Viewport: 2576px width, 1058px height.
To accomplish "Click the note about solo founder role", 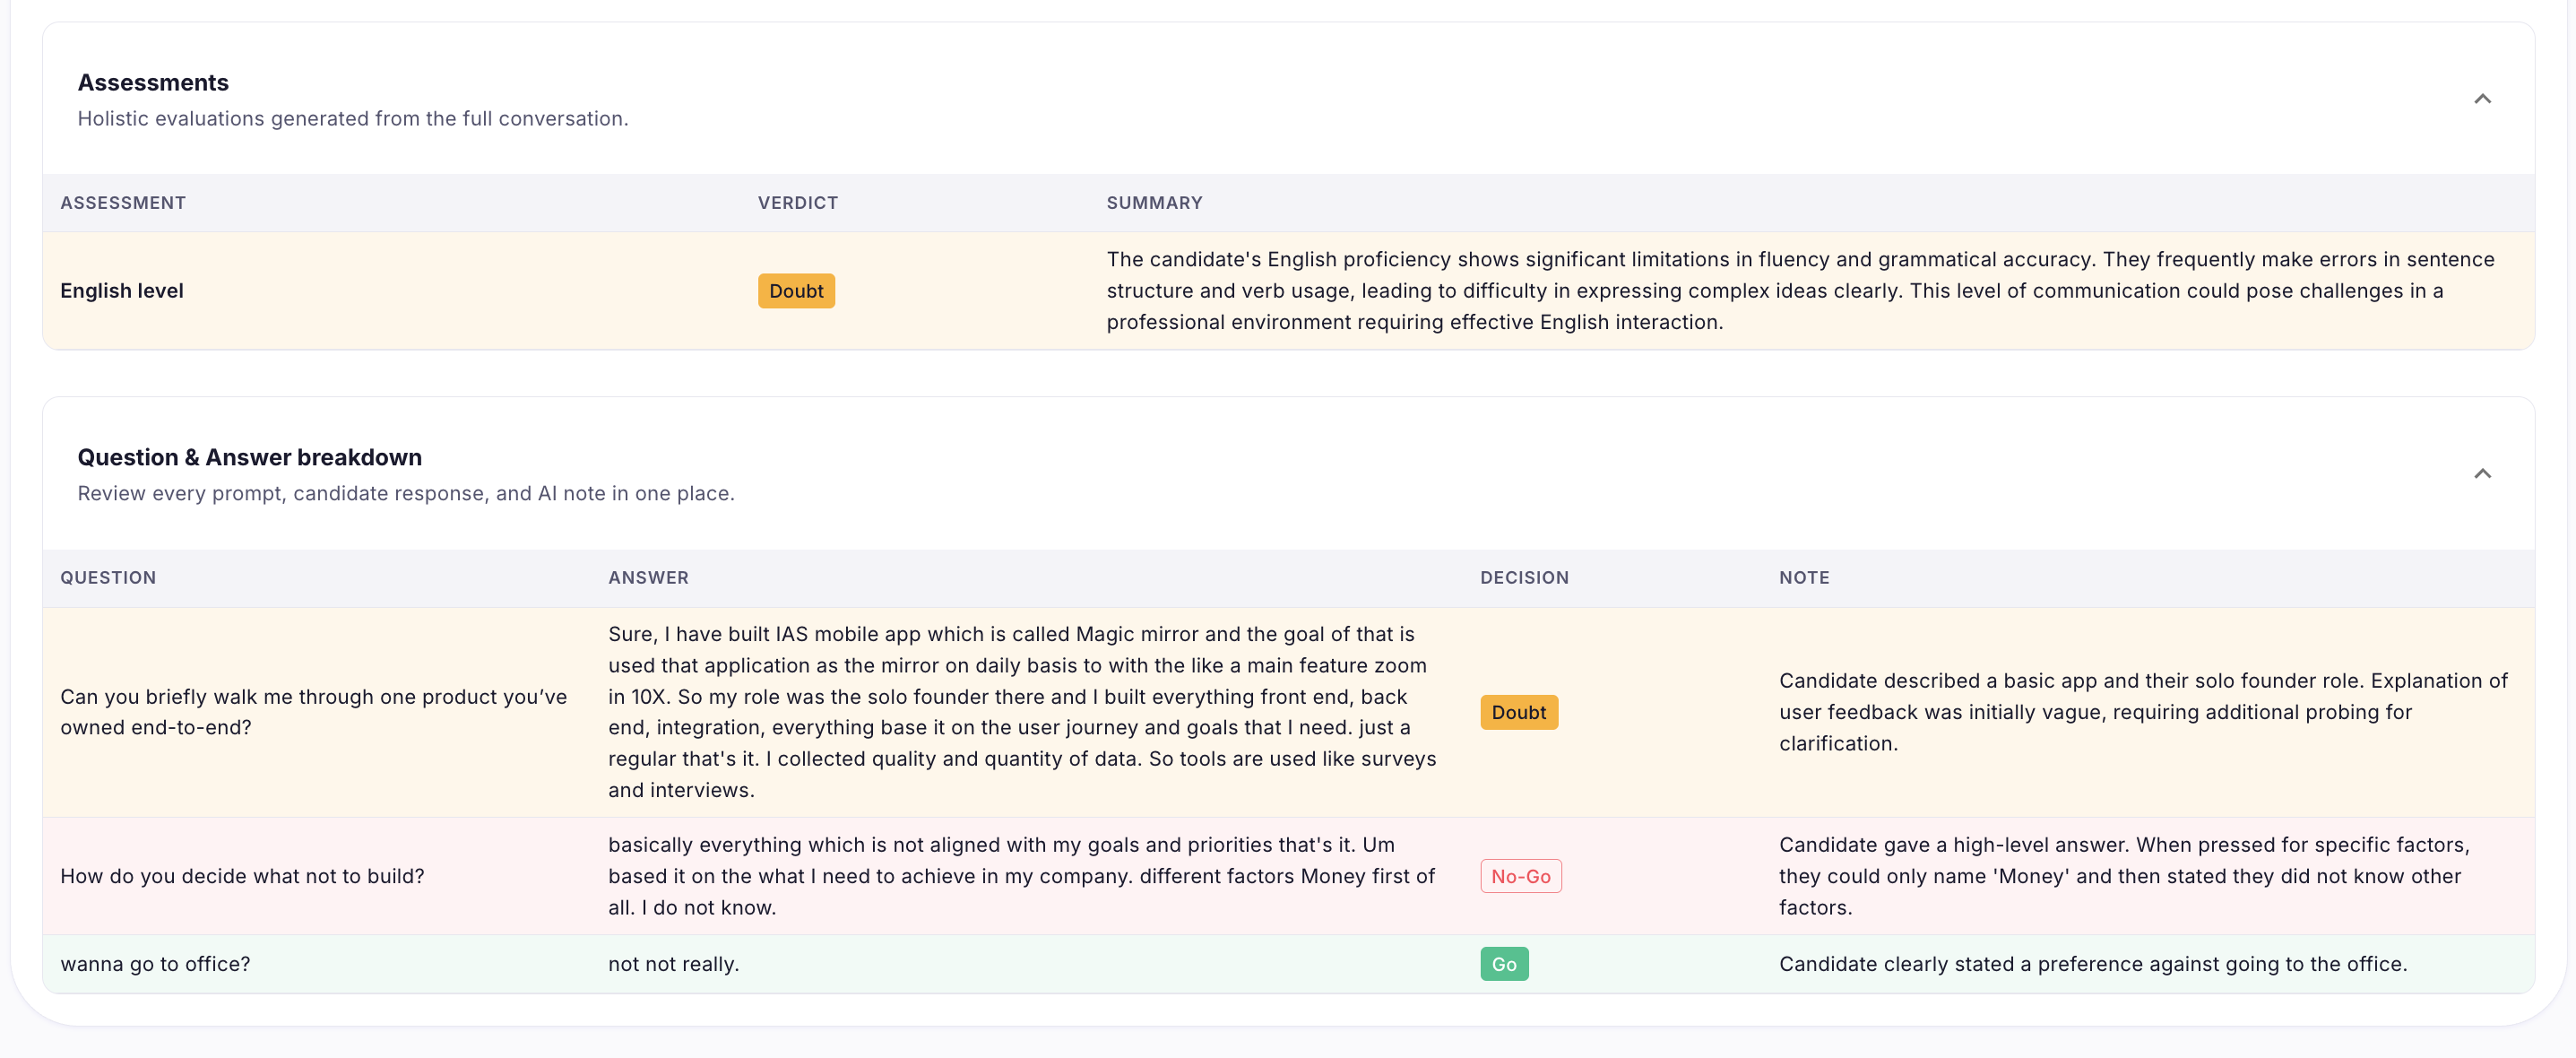I will click(x=2143, y=712).
